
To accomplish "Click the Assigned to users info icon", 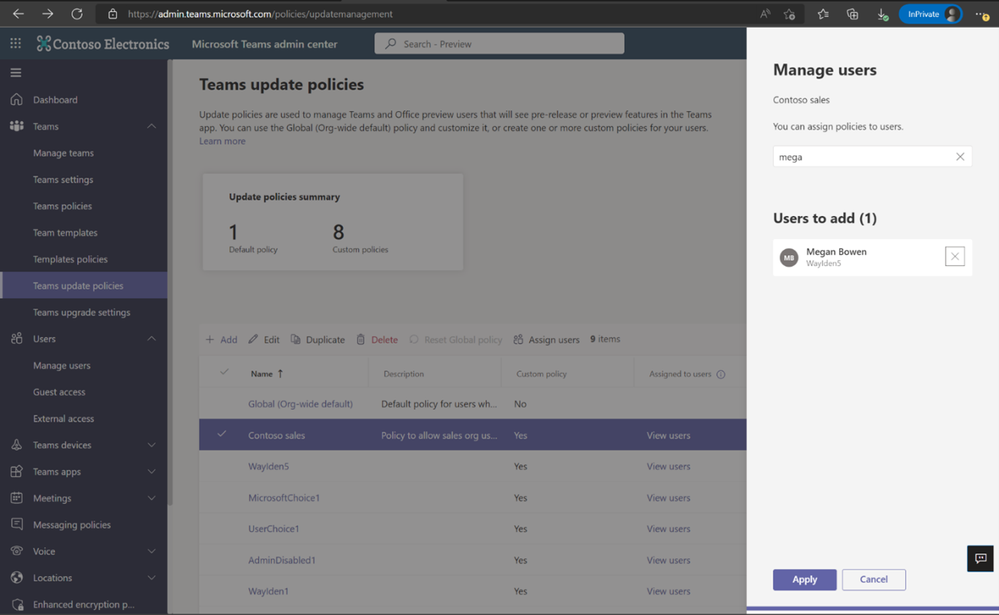I will click(x=721, y=375).
